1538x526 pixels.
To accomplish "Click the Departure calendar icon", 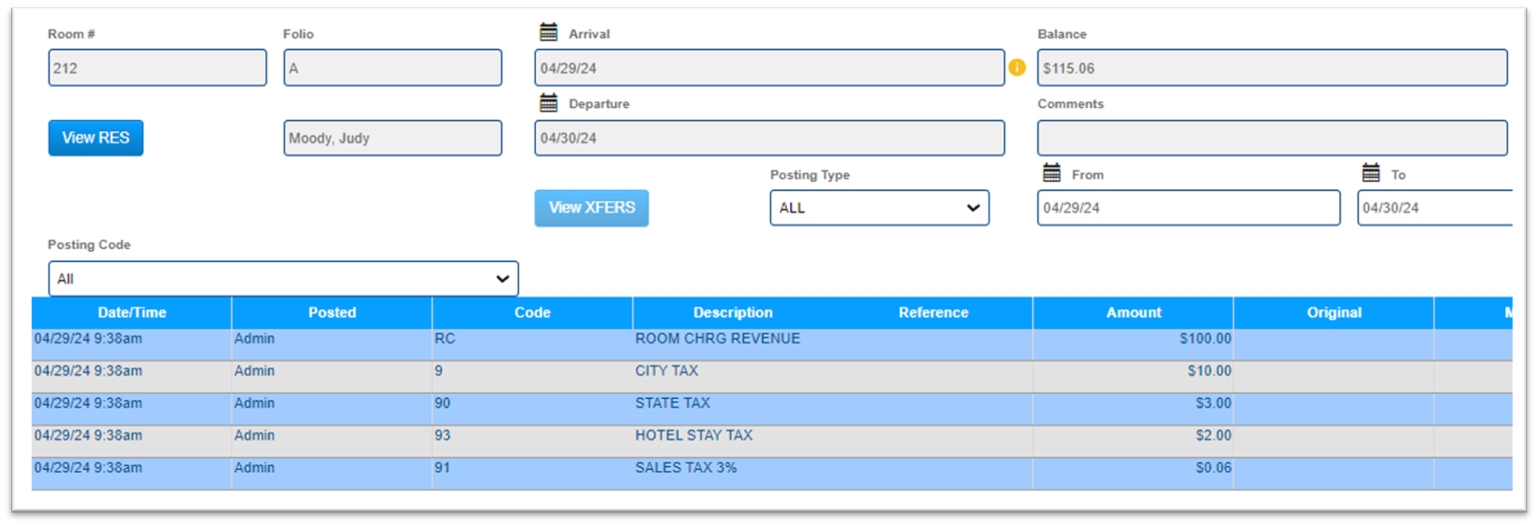I will 548,102.
